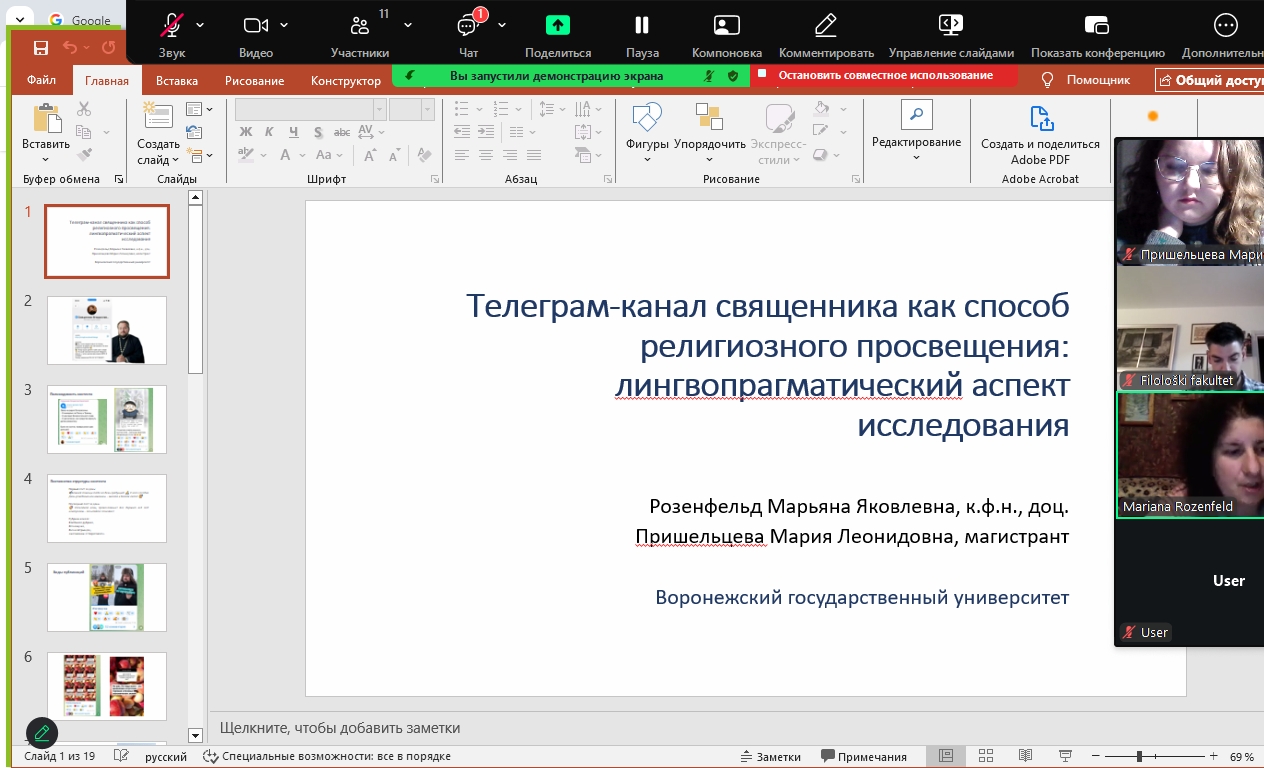Toggle the Notes (Заметки) pane

(x=771, y=756)
